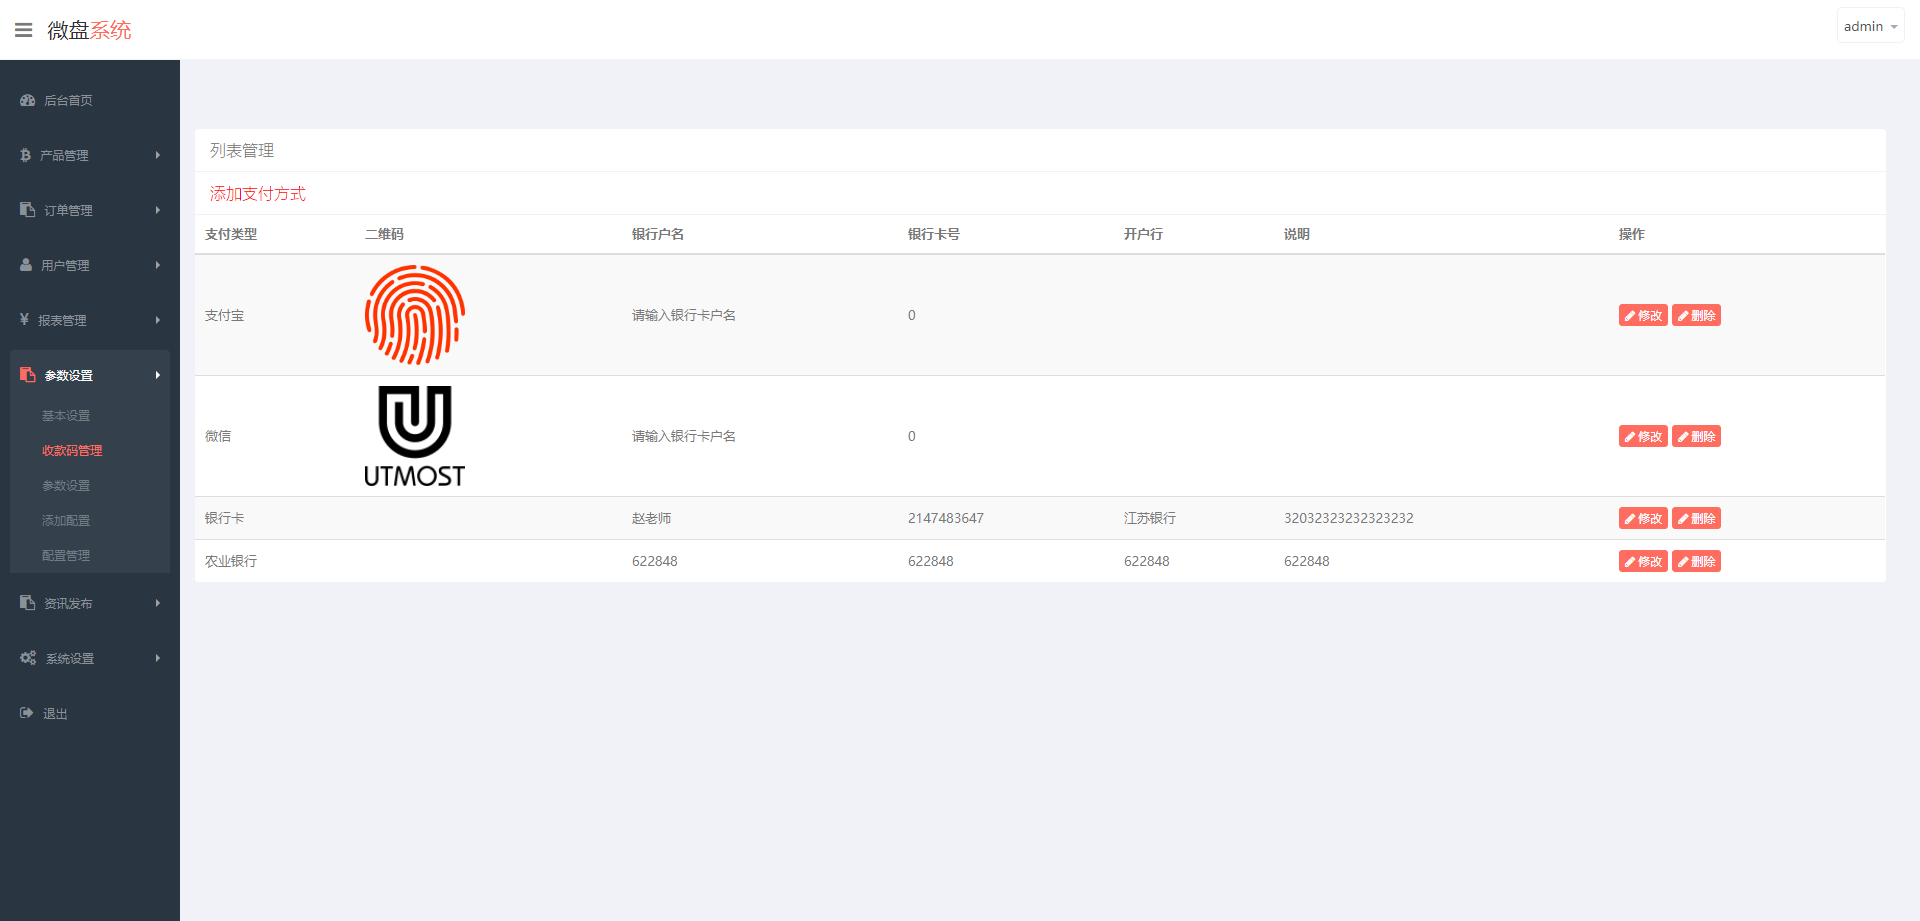Viewport: 1920px width, 921px height.
Task: Click the logout icon beside 退出
Action: [26, 713]
